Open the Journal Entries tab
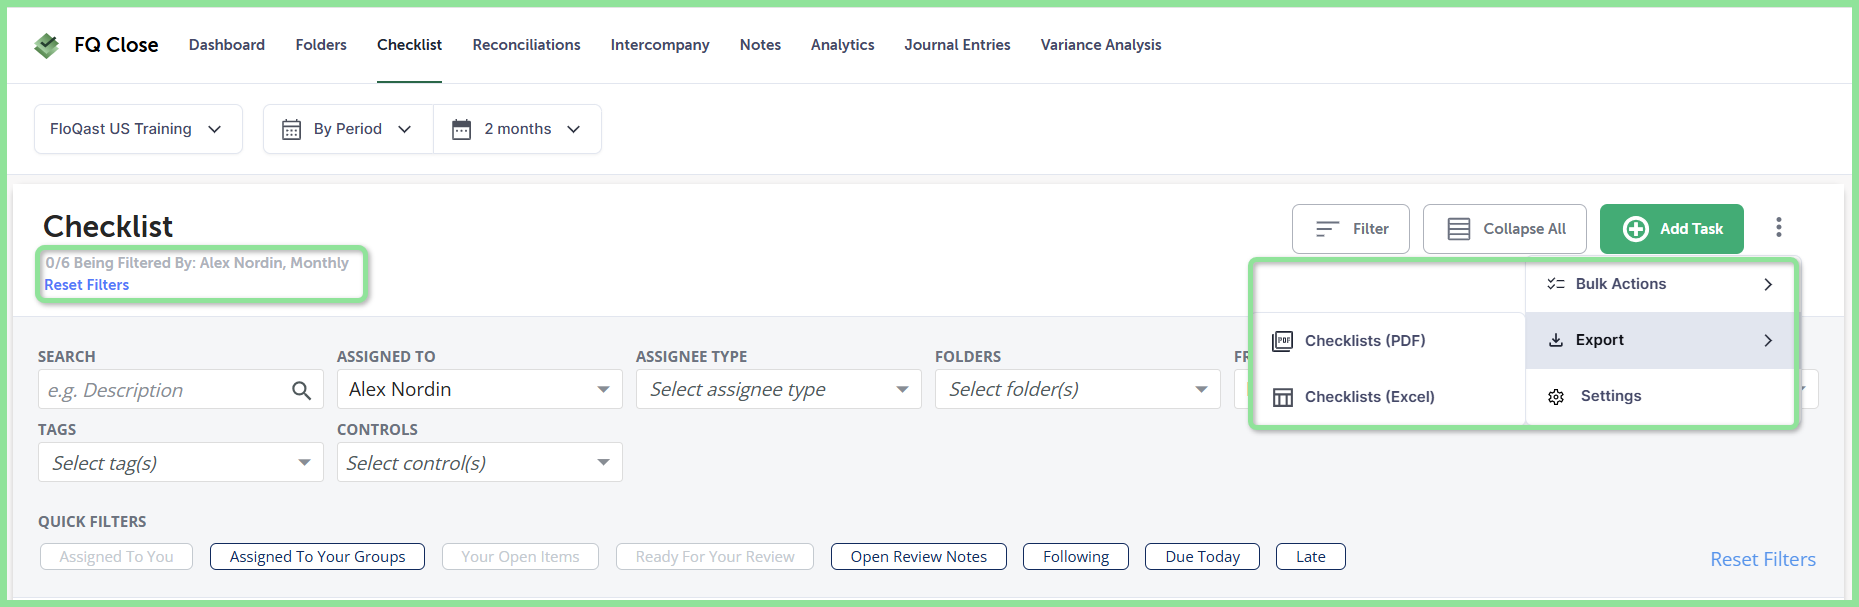The height and width of the screenshot is (607, 1859). 957,45
